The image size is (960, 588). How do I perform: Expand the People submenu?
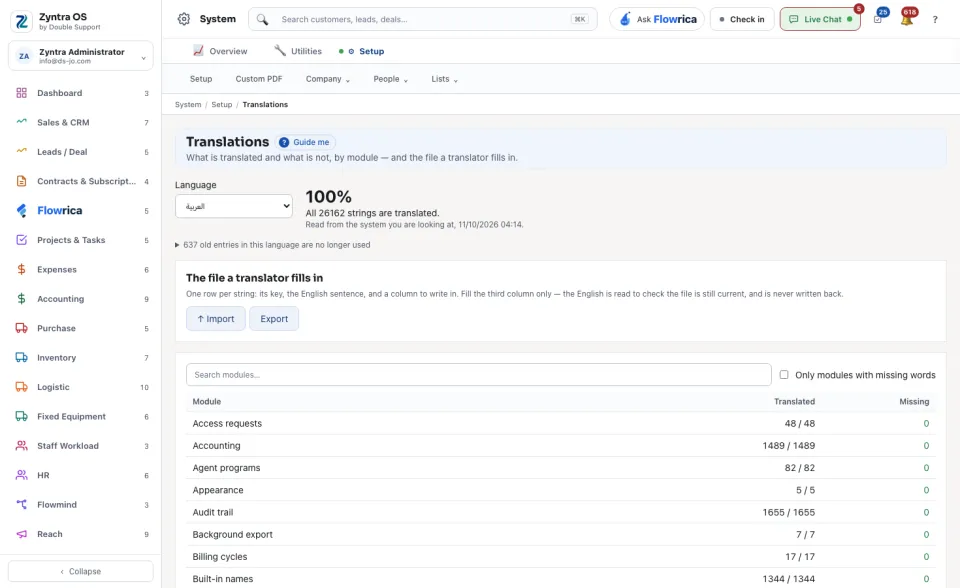pyautogui.click(x=391, y=79)
